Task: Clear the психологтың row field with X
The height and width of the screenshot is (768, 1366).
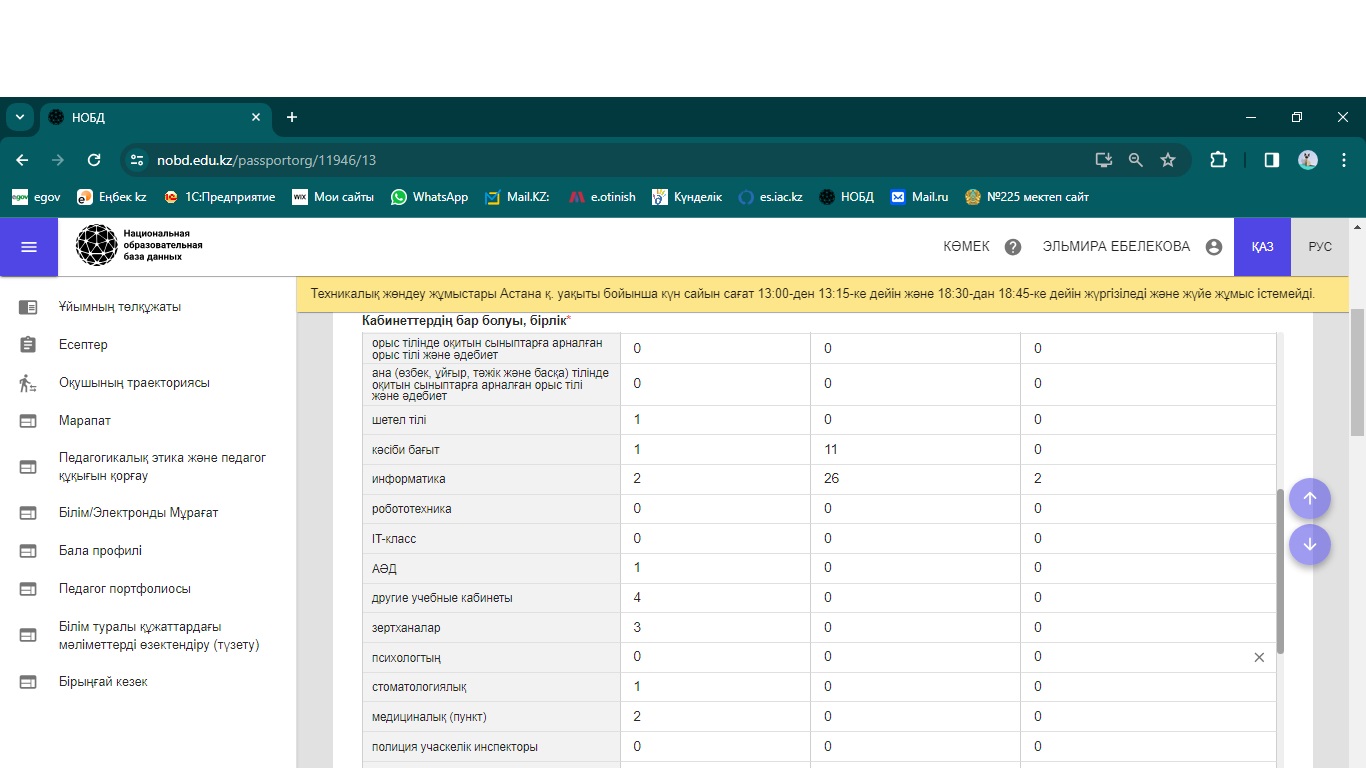Action: click(1259, 657)
